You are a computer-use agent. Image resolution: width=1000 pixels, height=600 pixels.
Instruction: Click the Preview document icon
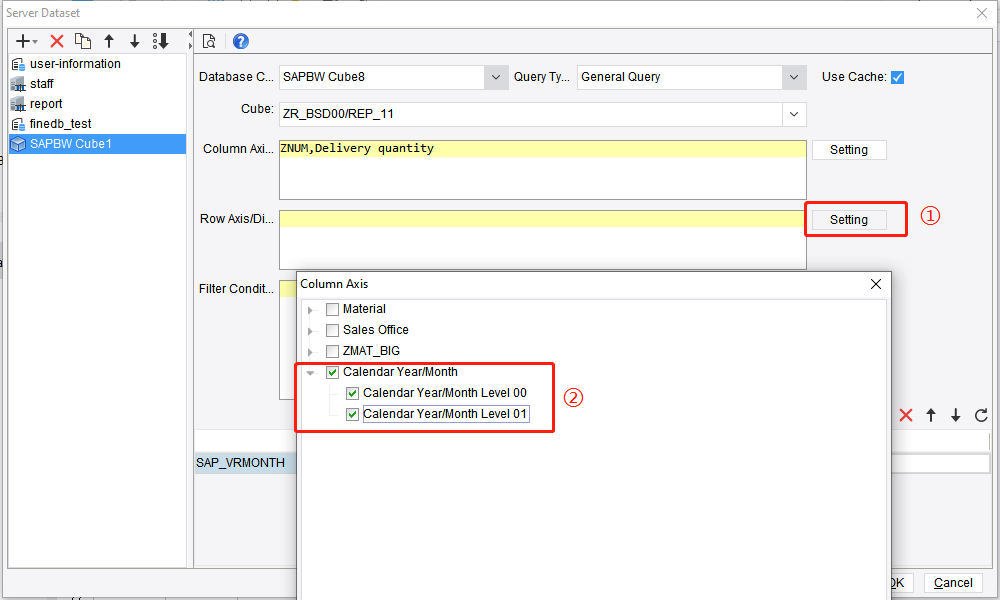210,41
